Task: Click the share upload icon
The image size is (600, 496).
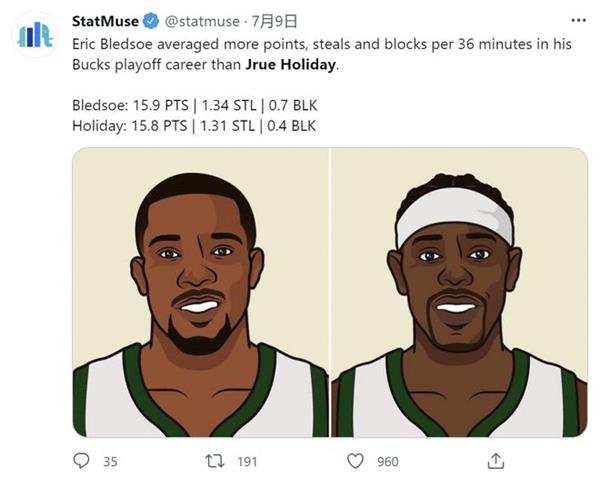Action: point(496,461)
